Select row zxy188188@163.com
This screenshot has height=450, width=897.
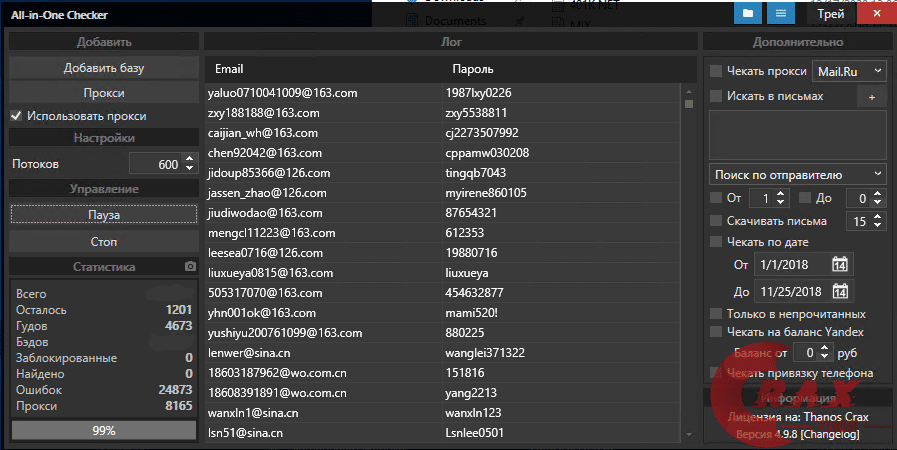[442, 113]
